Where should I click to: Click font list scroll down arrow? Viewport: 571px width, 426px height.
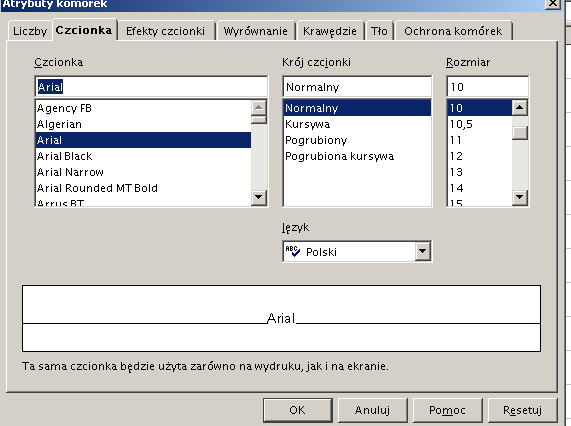click(259, 197)
